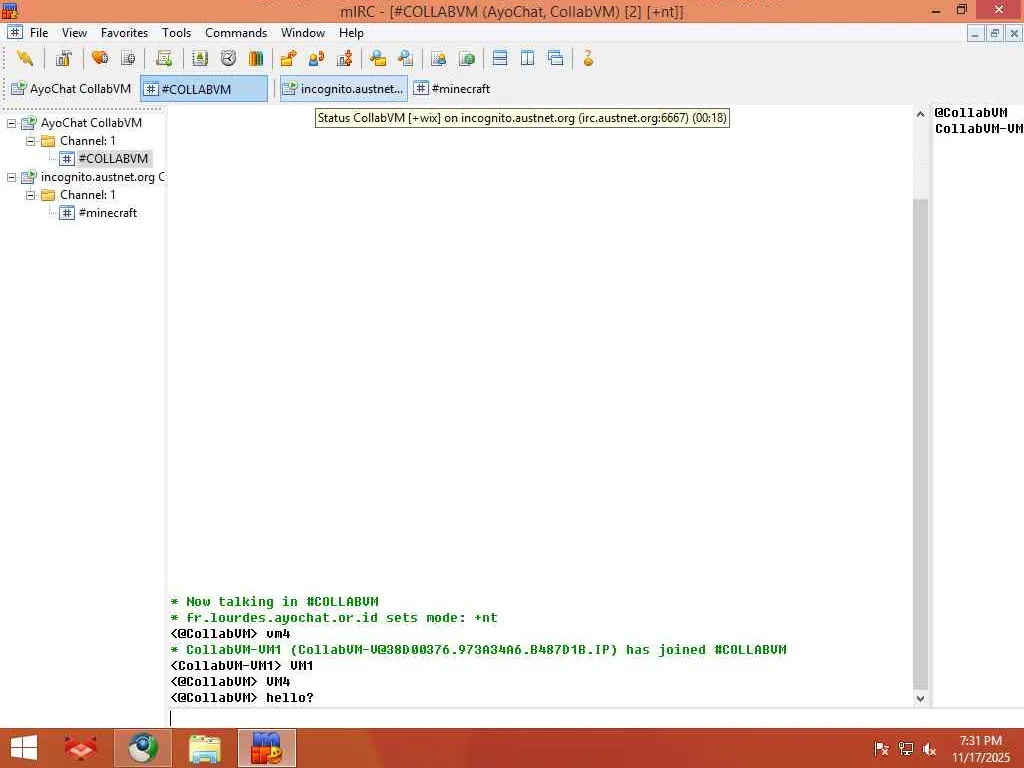
Task: Open the Start menu Windows logo
Action: (x=24, y=748)
